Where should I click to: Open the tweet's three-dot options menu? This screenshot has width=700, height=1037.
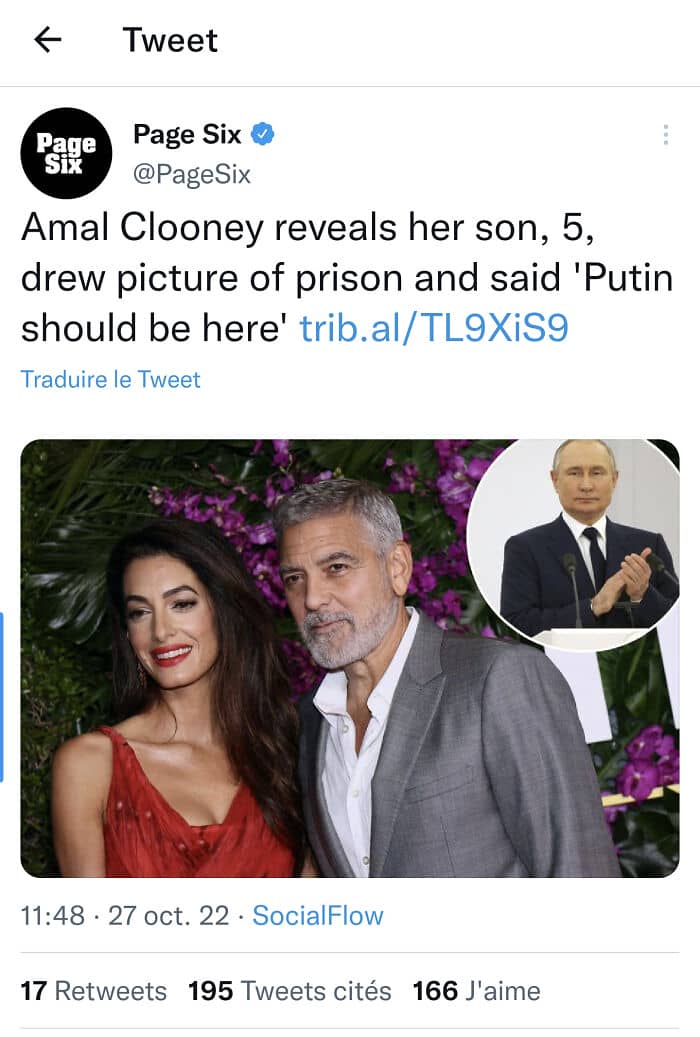[x=665, y=136]
